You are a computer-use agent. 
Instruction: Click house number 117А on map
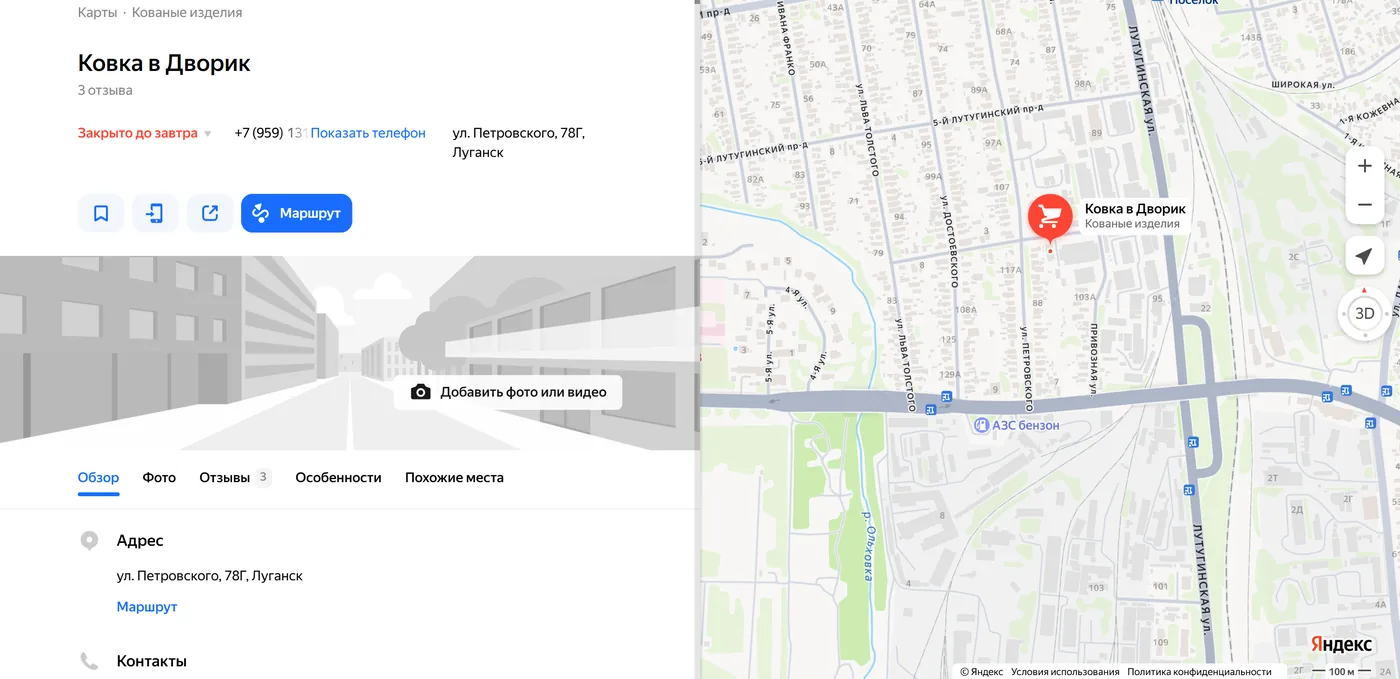(x=1010, y=270)
